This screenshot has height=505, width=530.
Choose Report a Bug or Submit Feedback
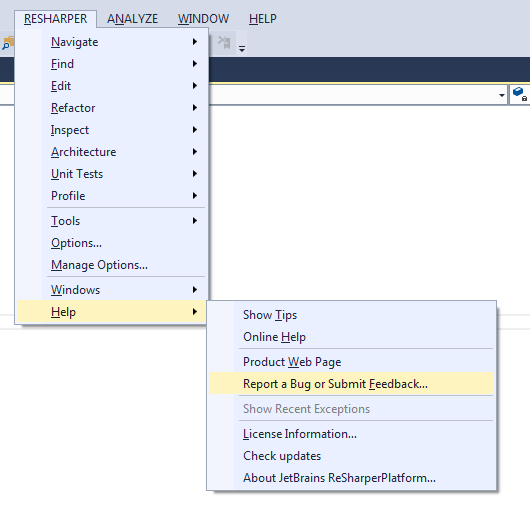click(351, 384)
